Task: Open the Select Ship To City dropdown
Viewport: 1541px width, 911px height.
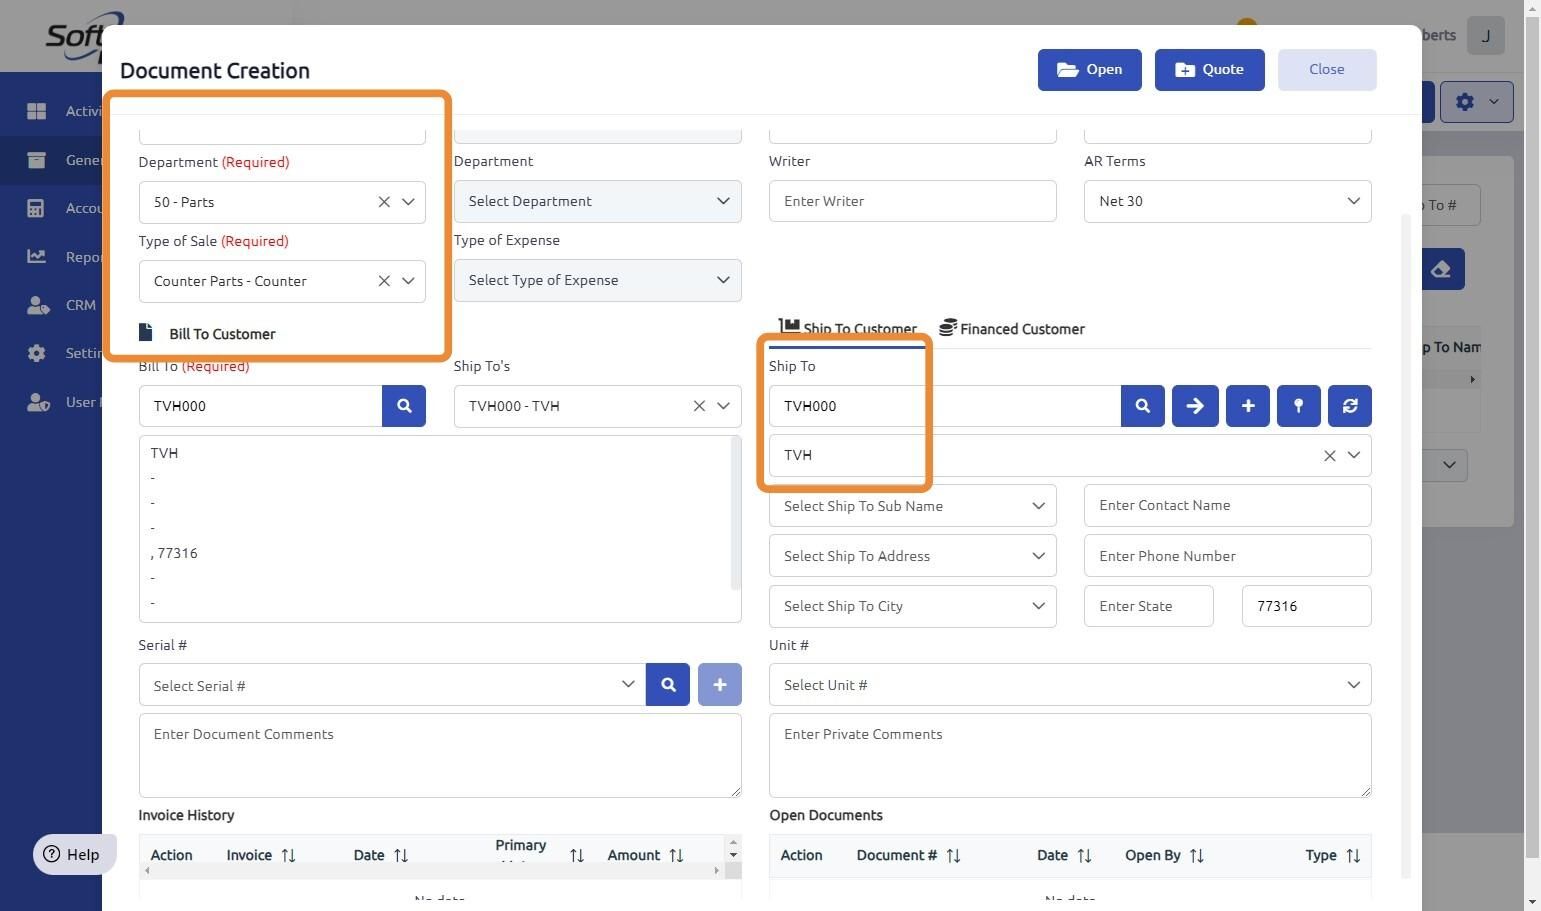Action: point(1038,606)
